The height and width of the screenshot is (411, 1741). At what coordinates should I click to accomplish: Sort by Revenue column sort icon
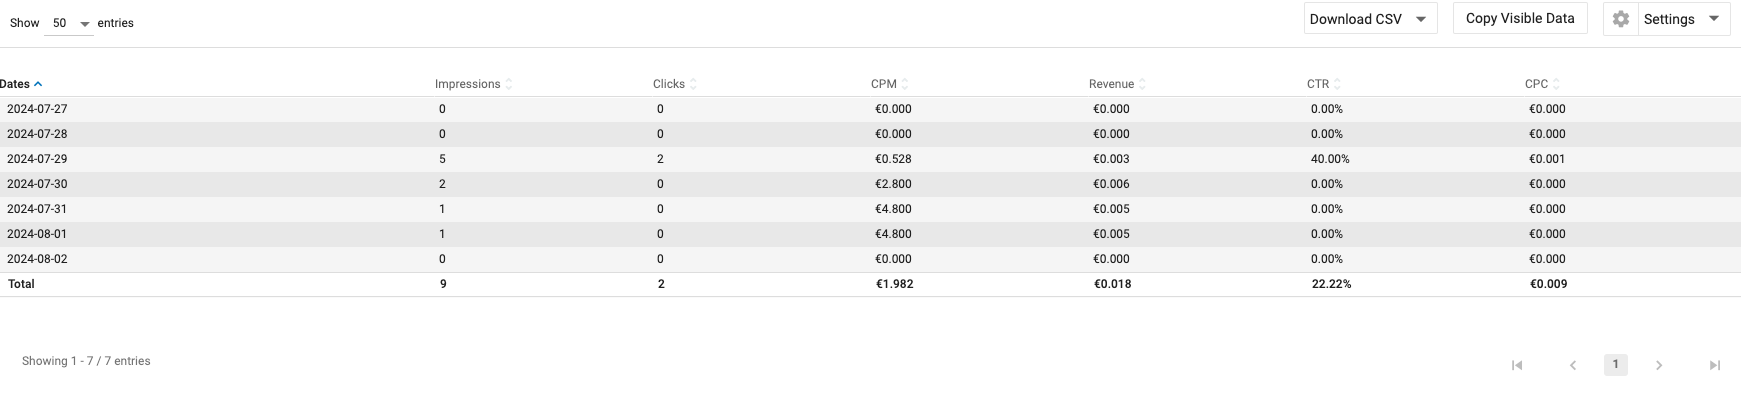coord(1142,84)
